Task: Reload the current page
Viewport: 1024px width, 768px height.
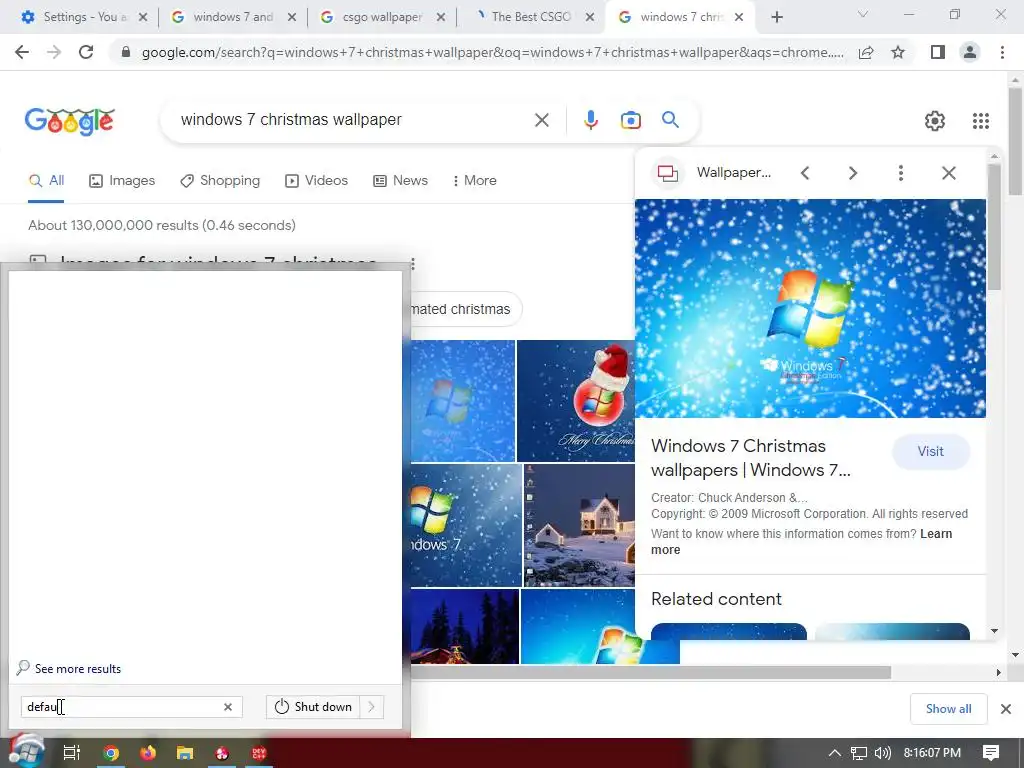Action: 86,52
